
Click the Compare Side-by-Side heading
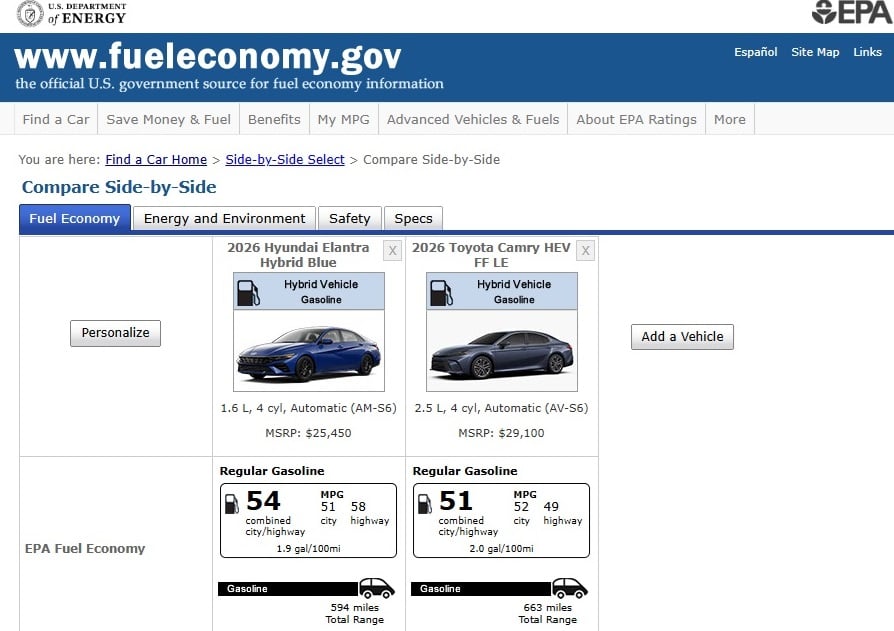[119, 187]
